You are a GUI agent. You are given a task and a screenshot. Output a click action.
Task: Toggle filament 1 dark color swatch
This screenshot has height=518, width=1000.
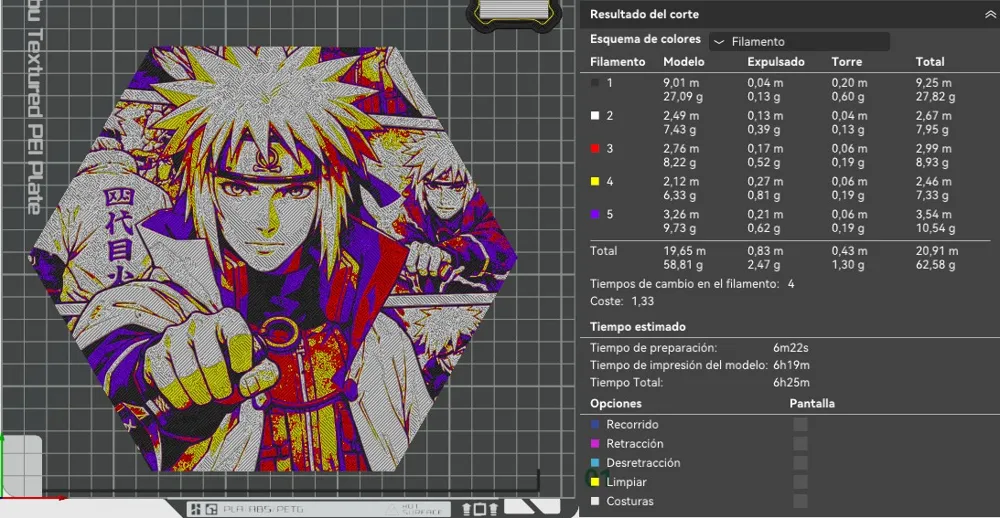pyautogui.click(x=595, y=82)
